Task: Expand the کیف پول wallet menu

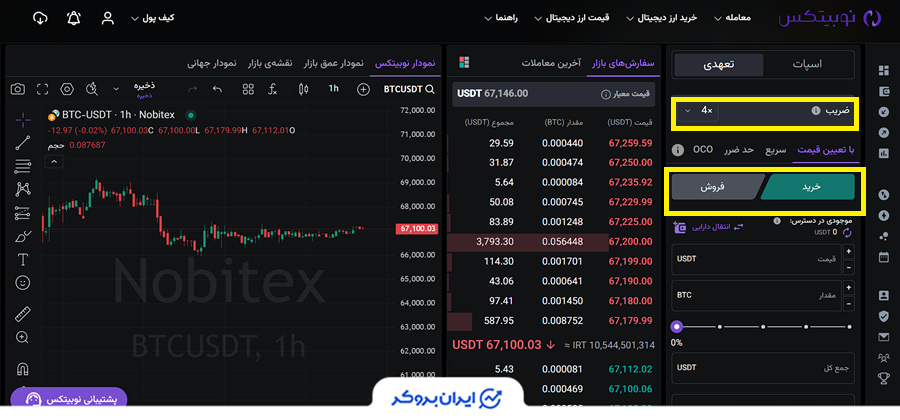Action: click(x=152, y=18)
